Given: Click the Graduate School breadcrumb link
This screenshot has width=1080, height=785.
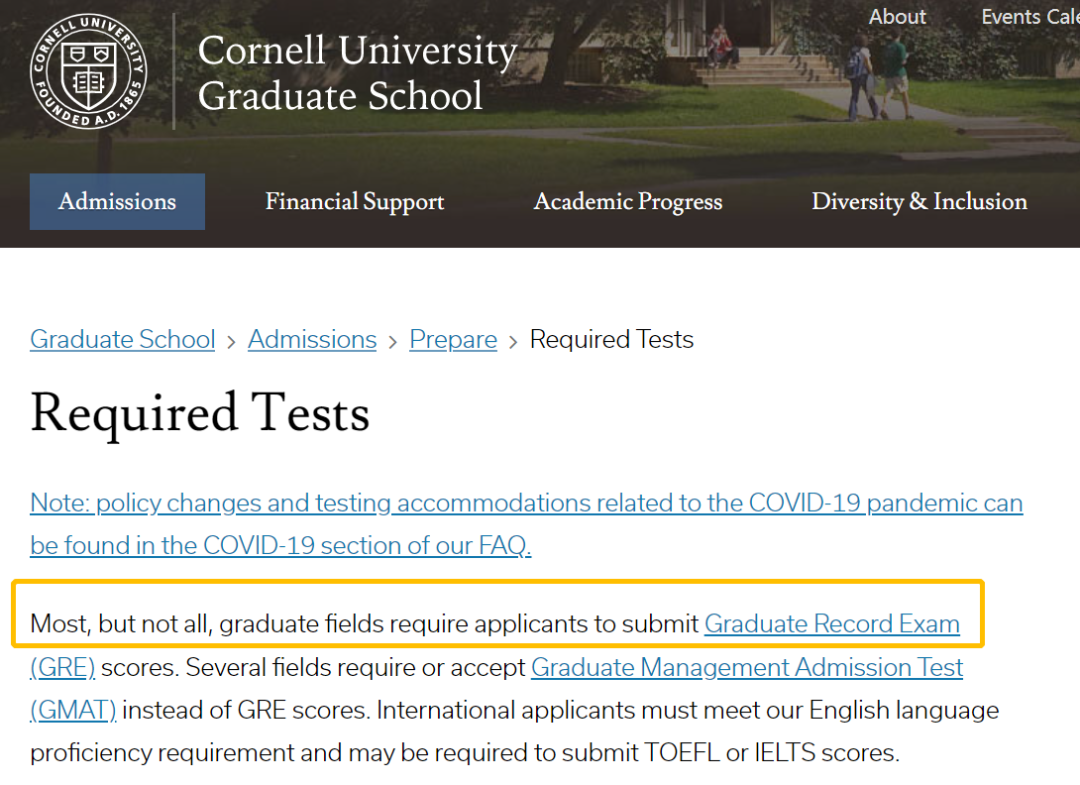Looking at the screenshot, I should pyautogui.click(x=122, y=340).
